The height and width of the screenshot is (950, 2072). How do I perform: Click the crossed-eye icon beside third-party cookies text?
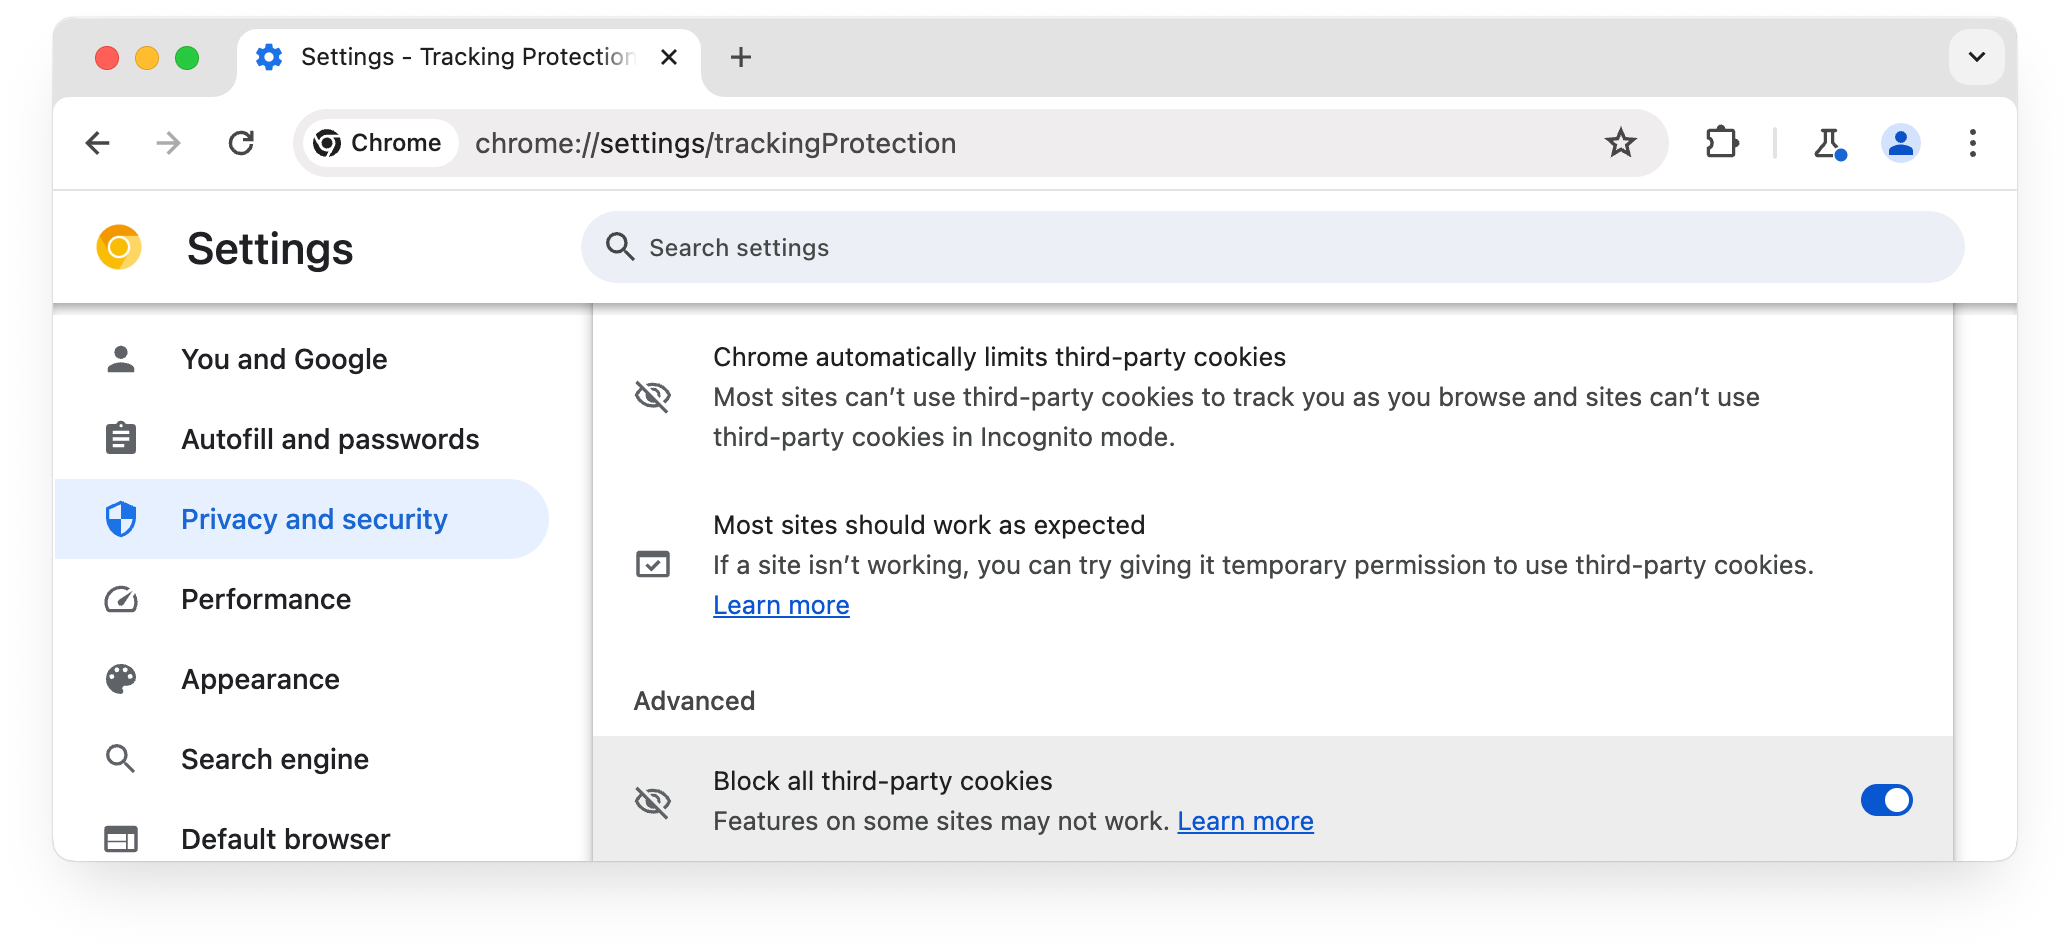652,396
